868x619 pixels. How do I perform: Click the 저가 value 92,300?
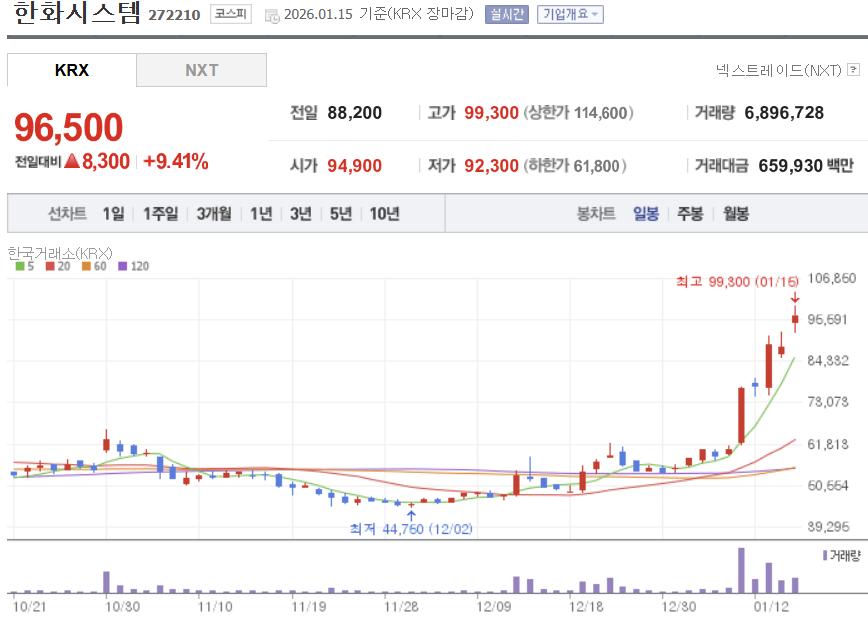point(491,166)
